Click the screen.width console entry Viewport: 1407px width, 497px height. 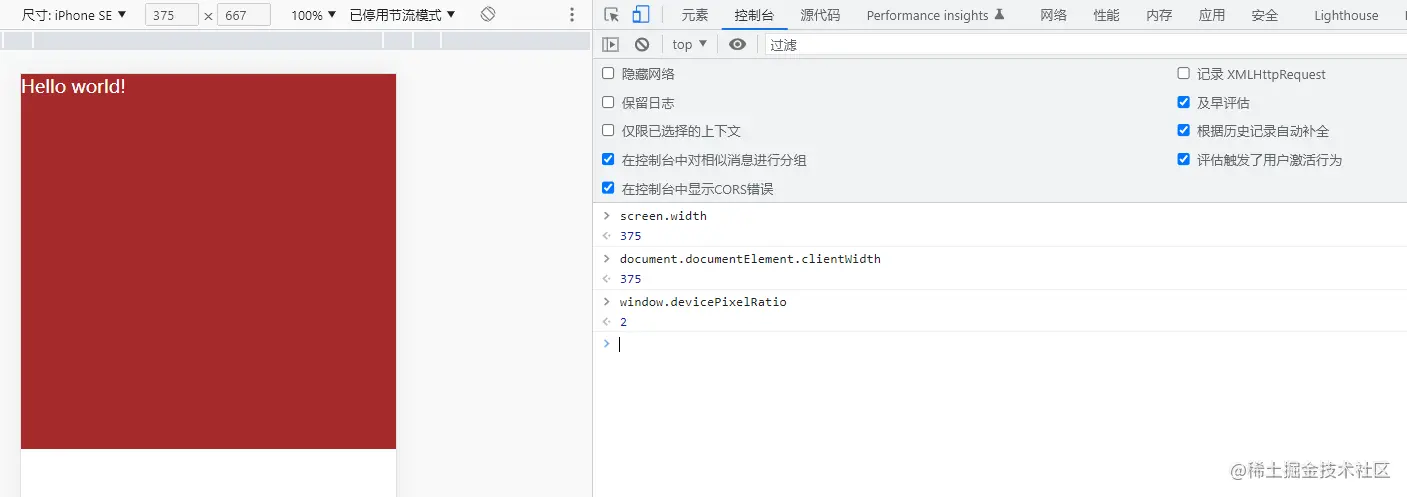click(x=663, y=216)
